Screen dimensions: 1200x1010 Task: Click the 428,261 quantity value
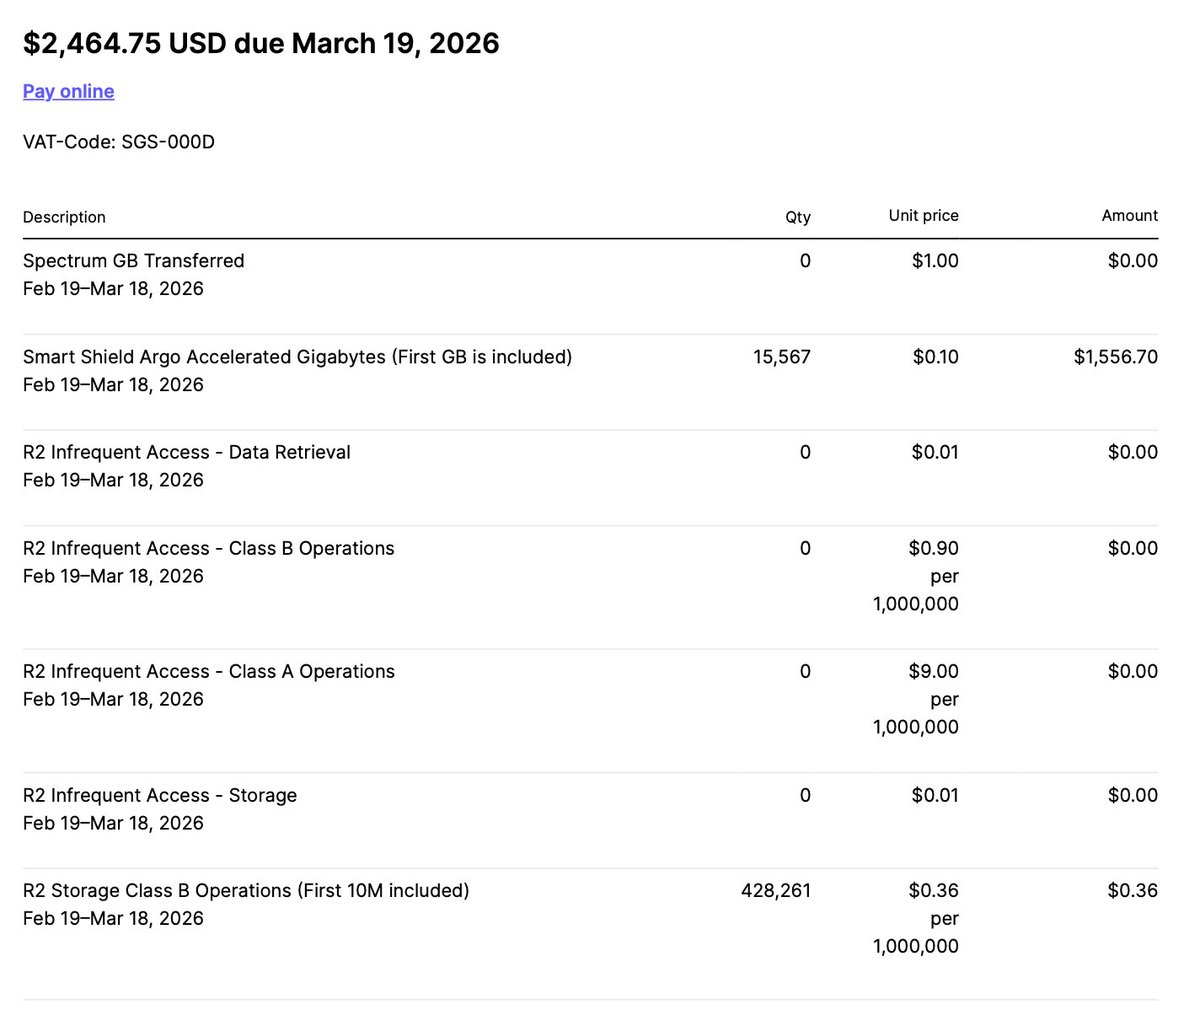click(775, 890)
